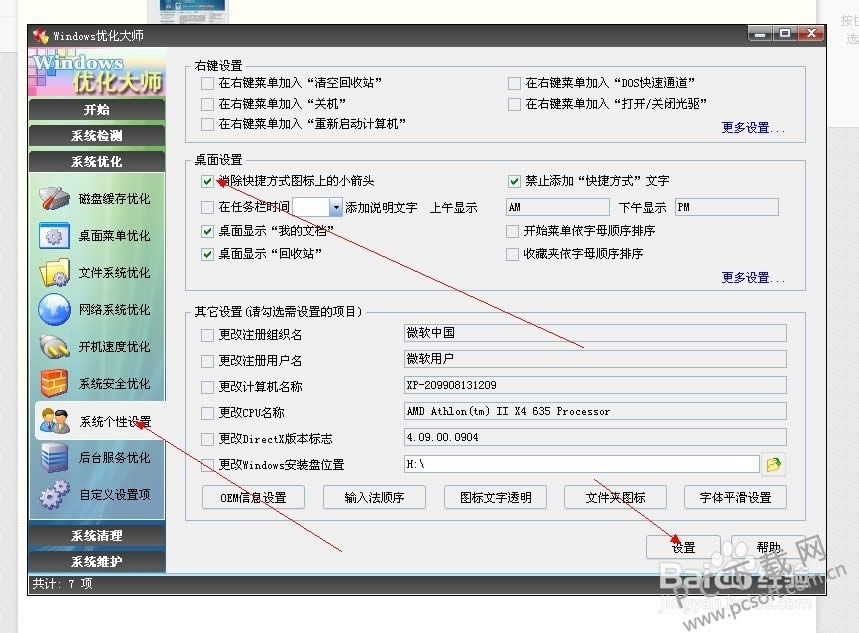Select the 桌面菜单优化 desktop menu icon
This screenshot has width=859, height=633.
point(54,236)
